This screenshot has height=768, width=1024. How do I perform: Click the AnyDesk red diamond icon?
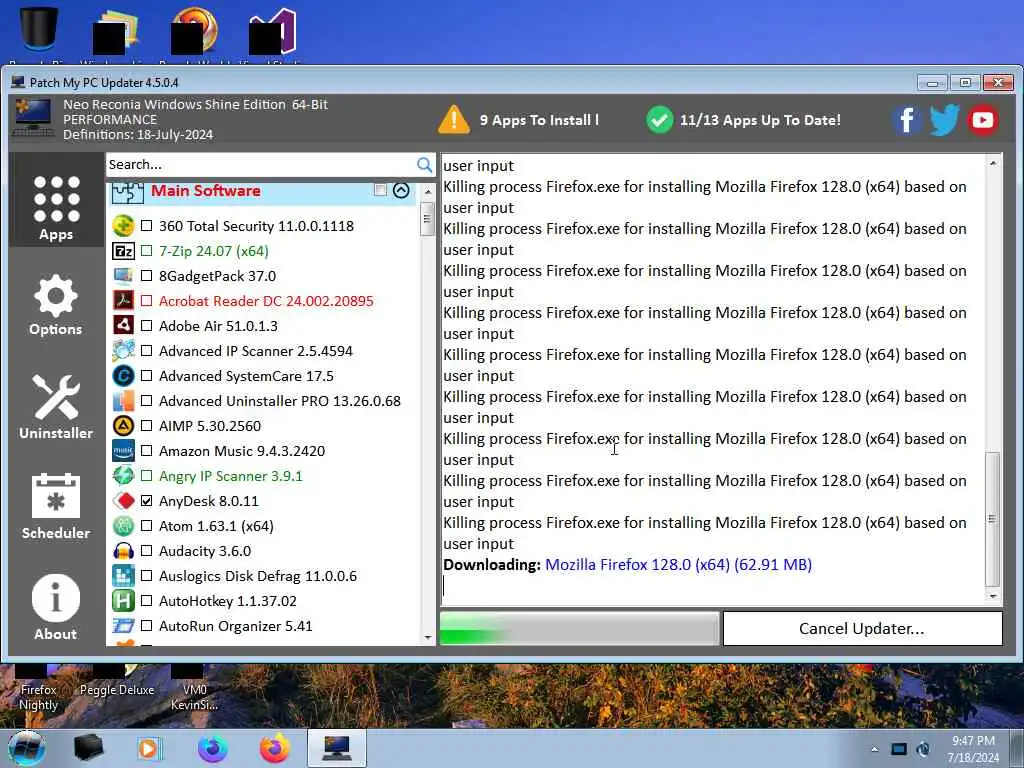(x=123, y=501)
